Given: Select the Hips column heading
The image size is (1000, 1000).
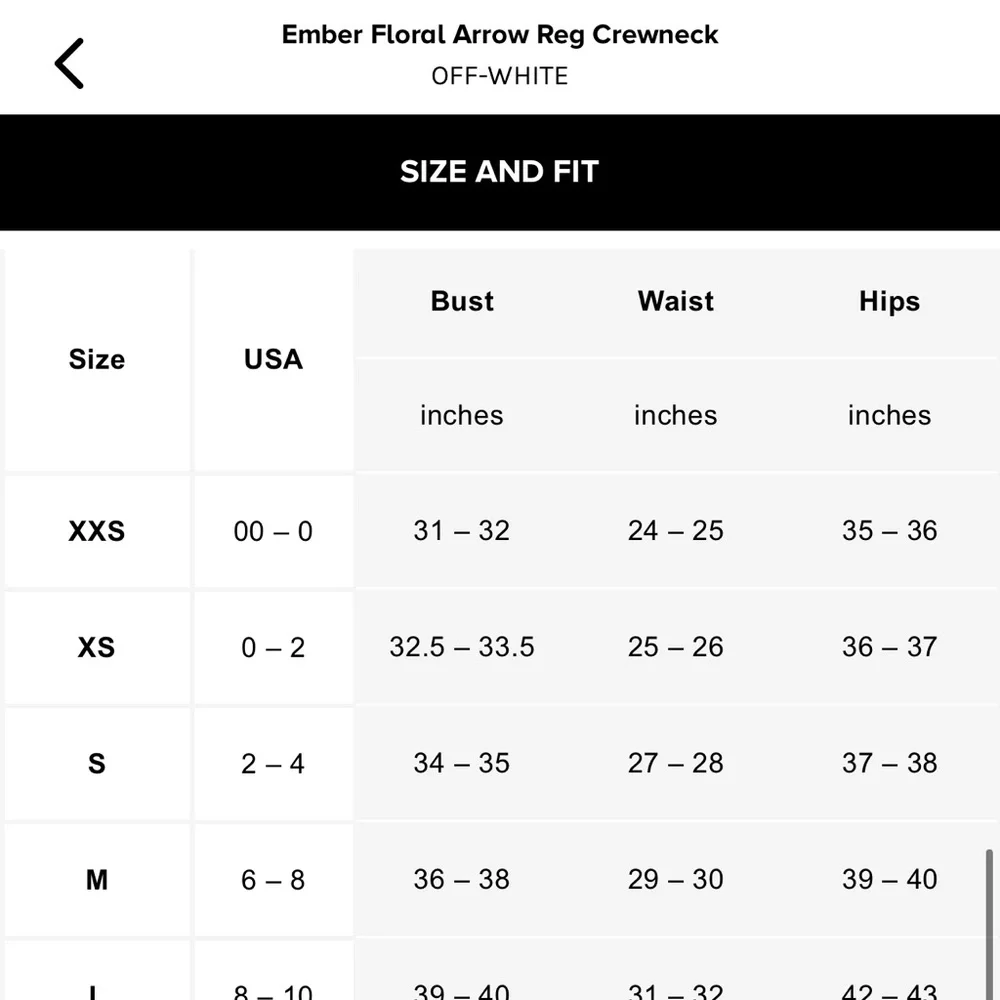Looking at the screenshot, I should pos(889,302).
